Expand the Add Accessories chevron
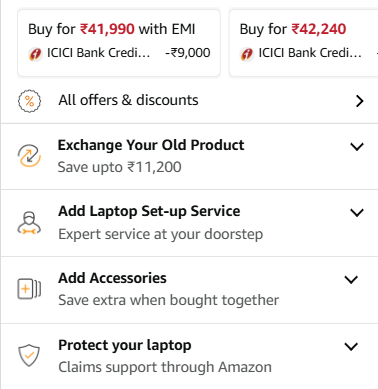This screenshot has height=389, width=378. pos(351,279)
